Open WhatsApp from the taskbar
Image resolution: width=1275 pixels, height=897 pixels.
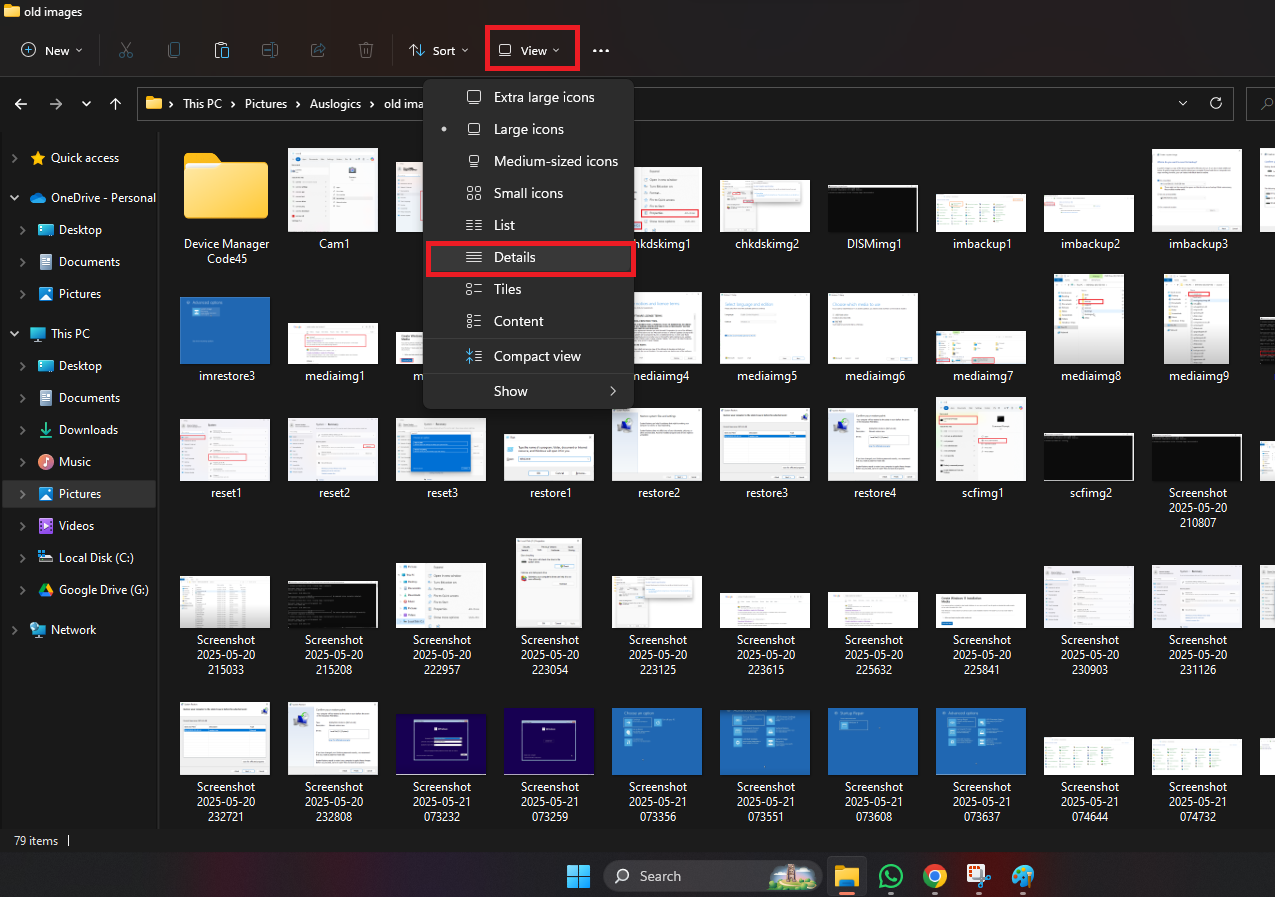click(890, 876)
